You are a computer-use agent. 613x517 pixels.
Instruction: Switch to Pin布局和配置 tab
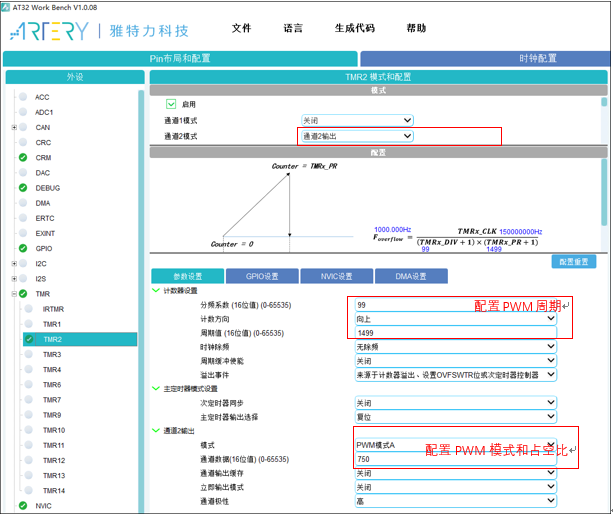[x=180, y=59]
